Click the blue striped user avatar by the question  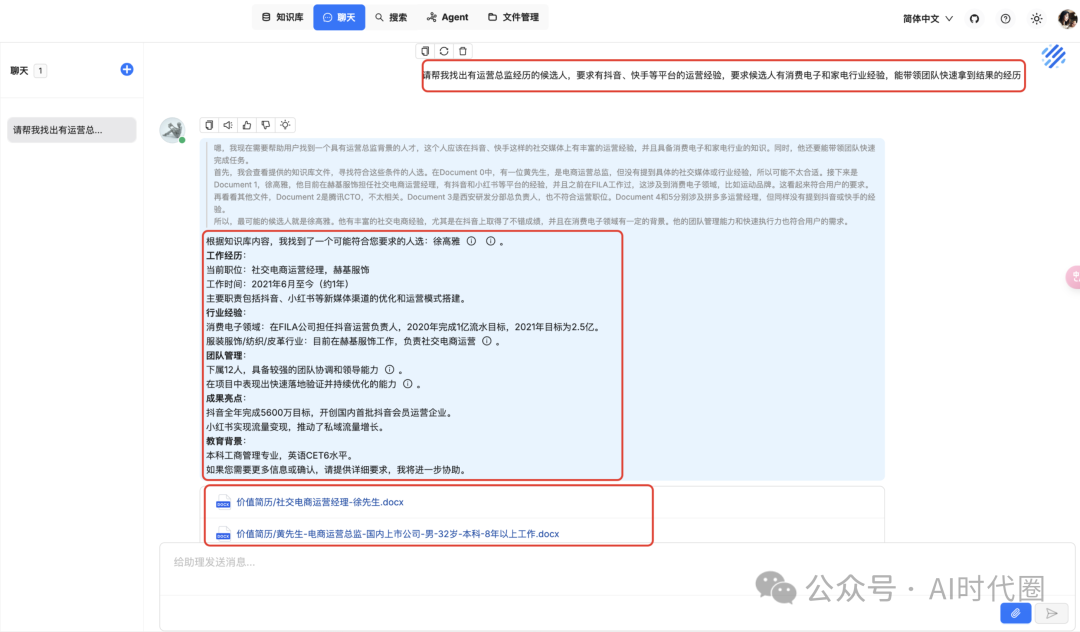(x=1054, y=56)
